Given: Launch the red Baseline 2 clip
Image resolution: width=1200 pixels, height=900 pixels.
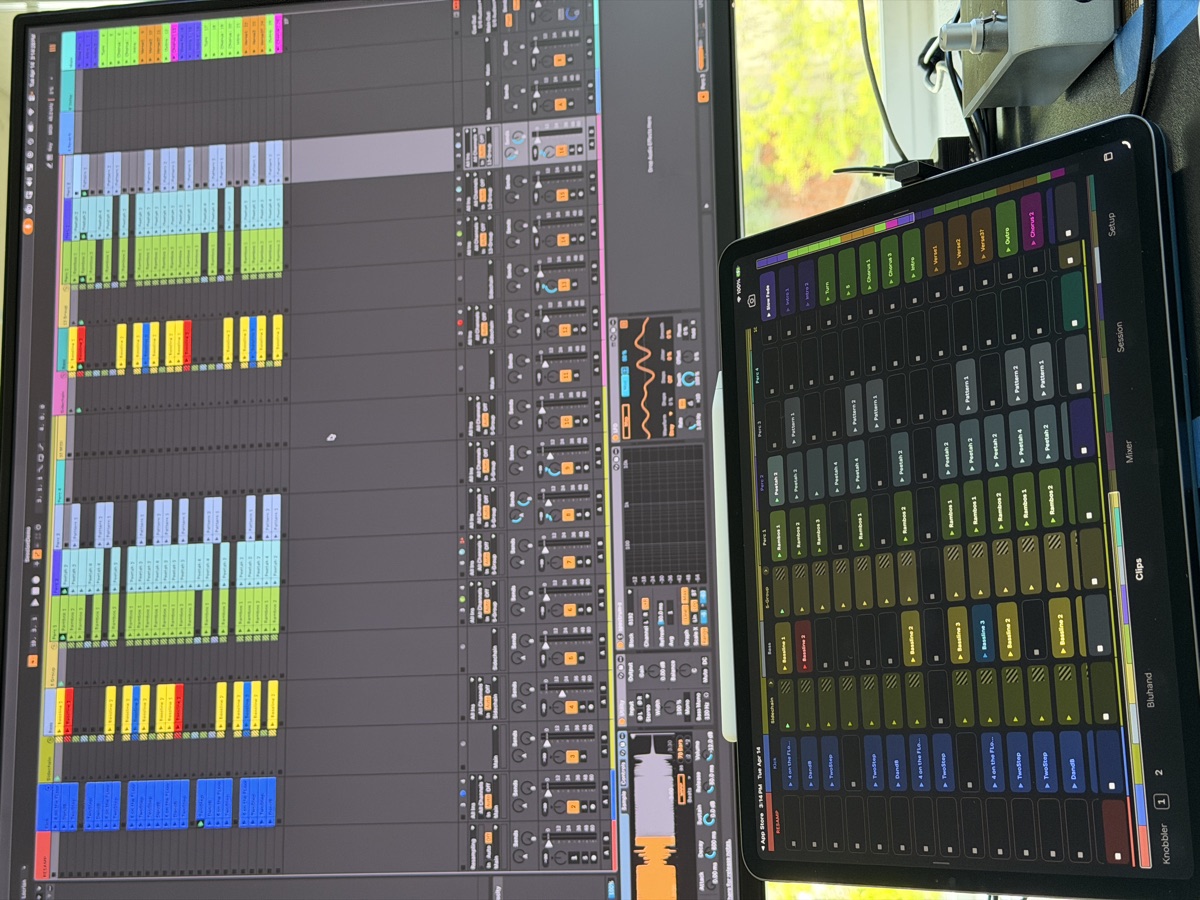Looking at the screenshot, I should 803,647.
